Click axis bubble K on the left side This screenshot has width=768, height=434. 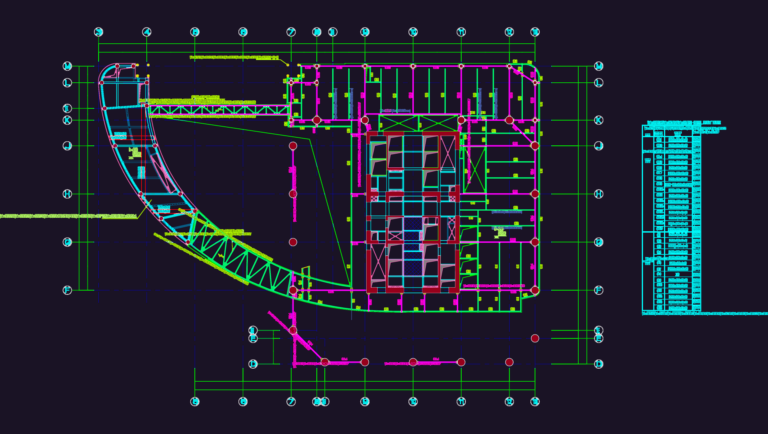[68, 120]
